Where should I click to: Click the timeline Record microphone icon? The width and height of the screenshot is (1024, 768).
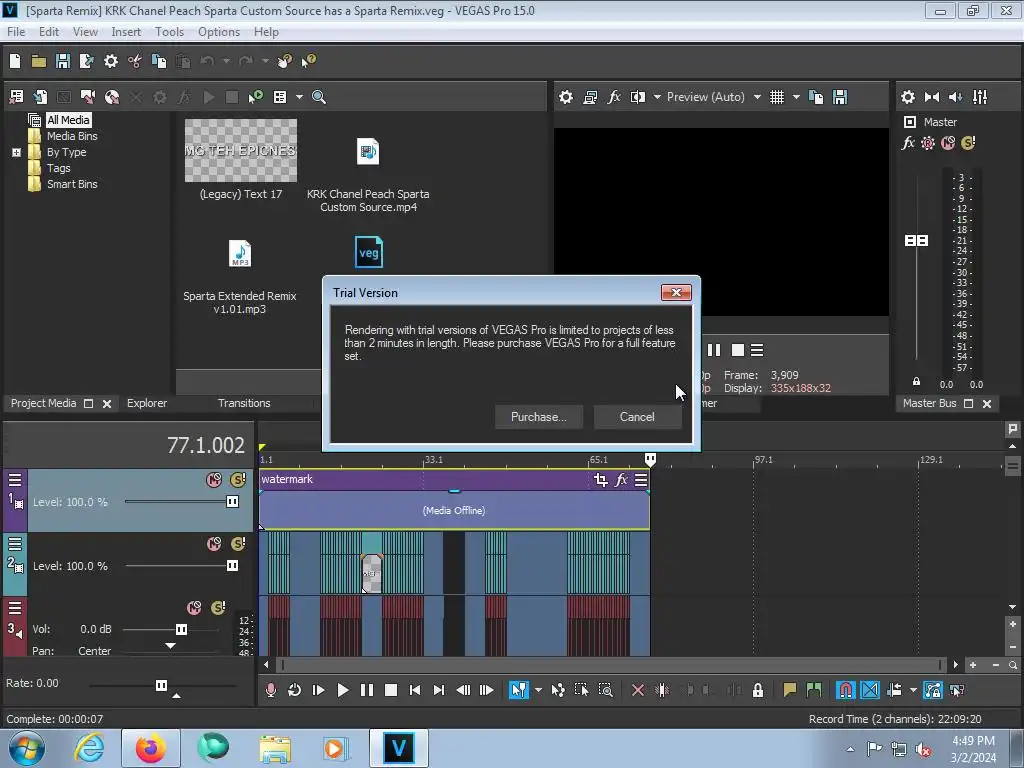coord(270,690)
